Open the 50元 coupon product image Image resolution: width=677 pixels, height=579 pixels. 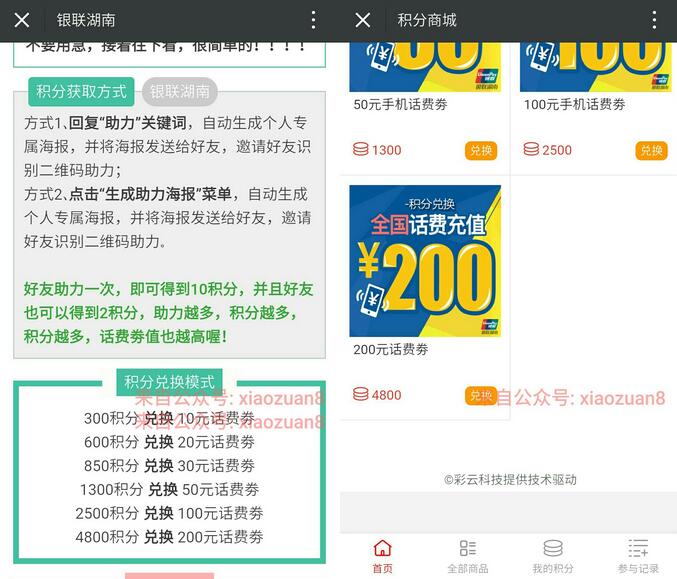click(x=425, y=67)
